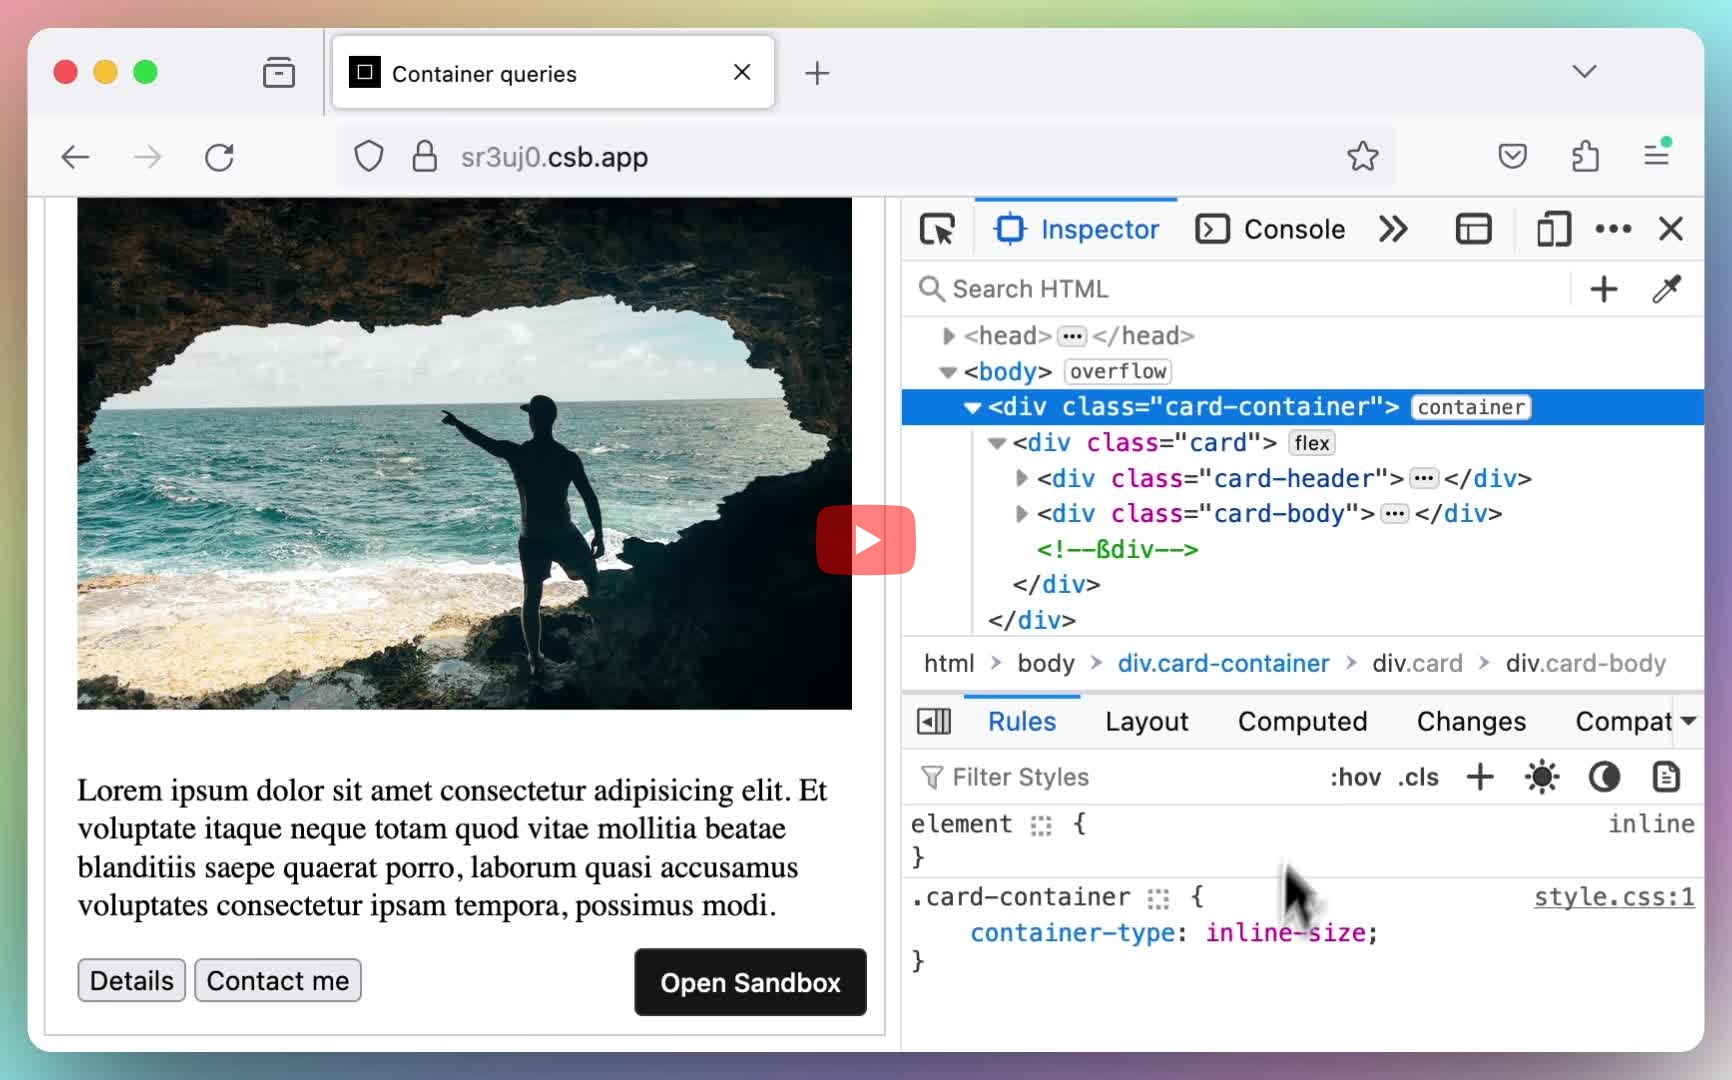Edit the inline-size property value
1732x1080 pixels.
pos(1285,933)
